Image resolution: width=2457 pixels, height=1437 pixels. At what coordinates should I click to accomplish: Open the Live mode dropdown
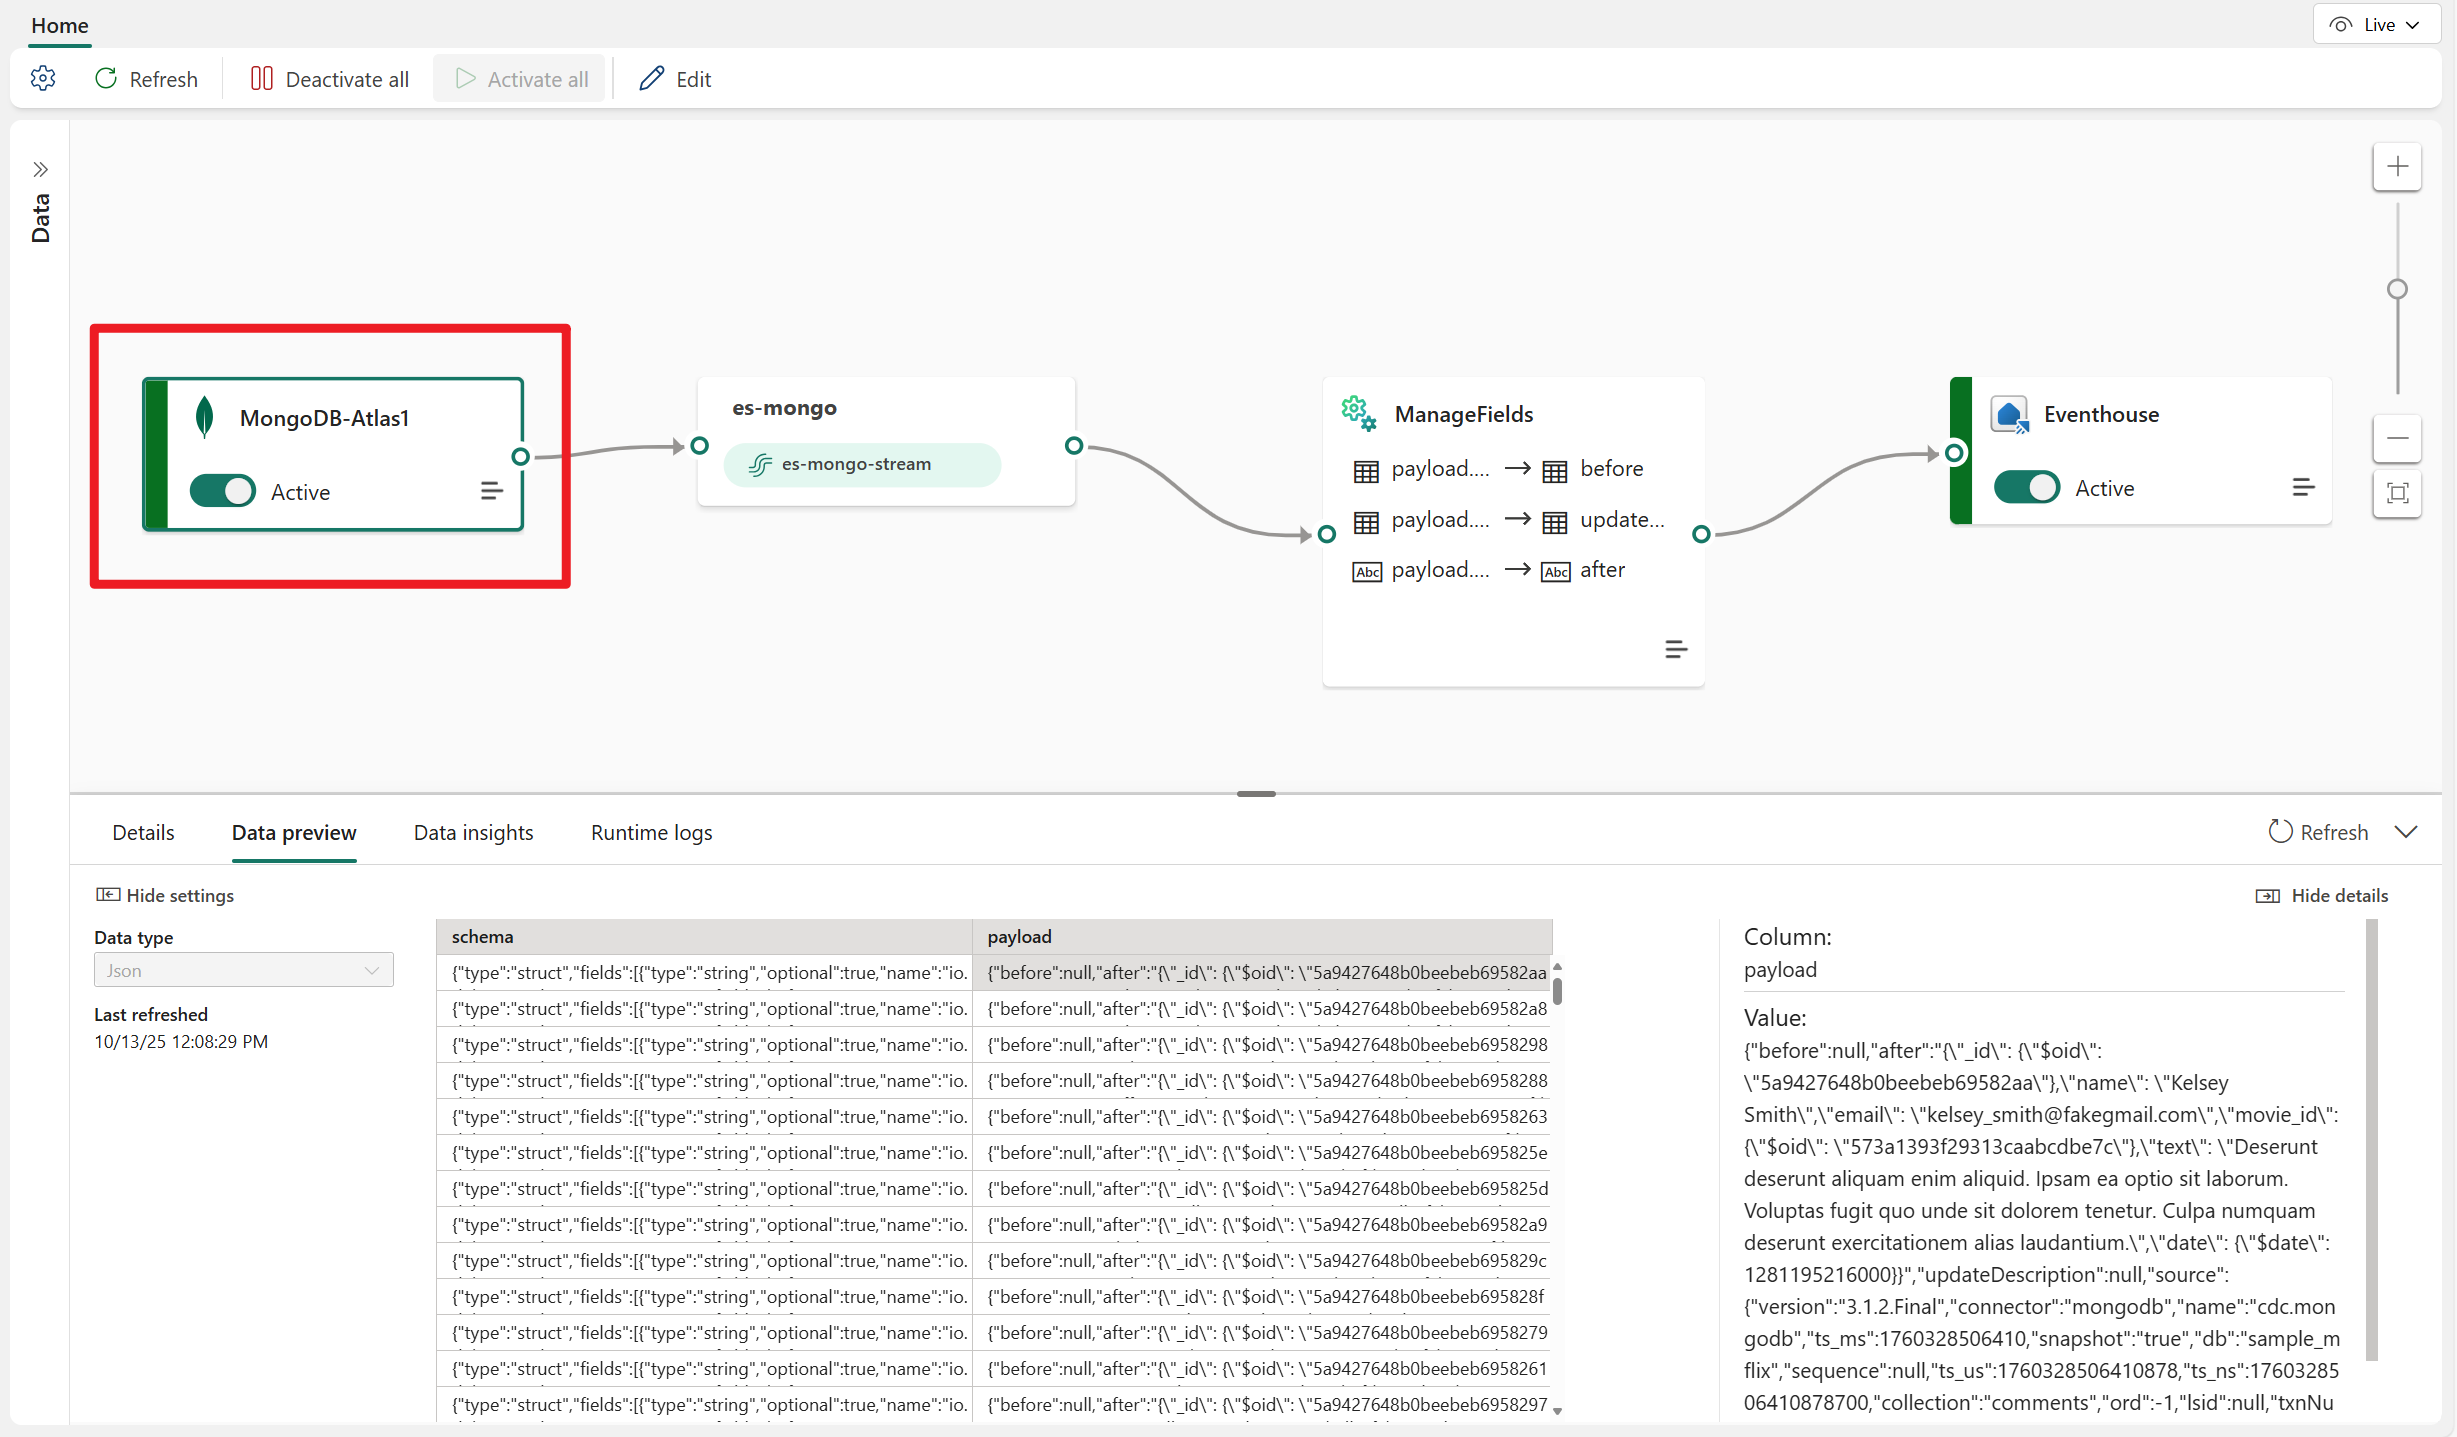tap(2379, 25)
